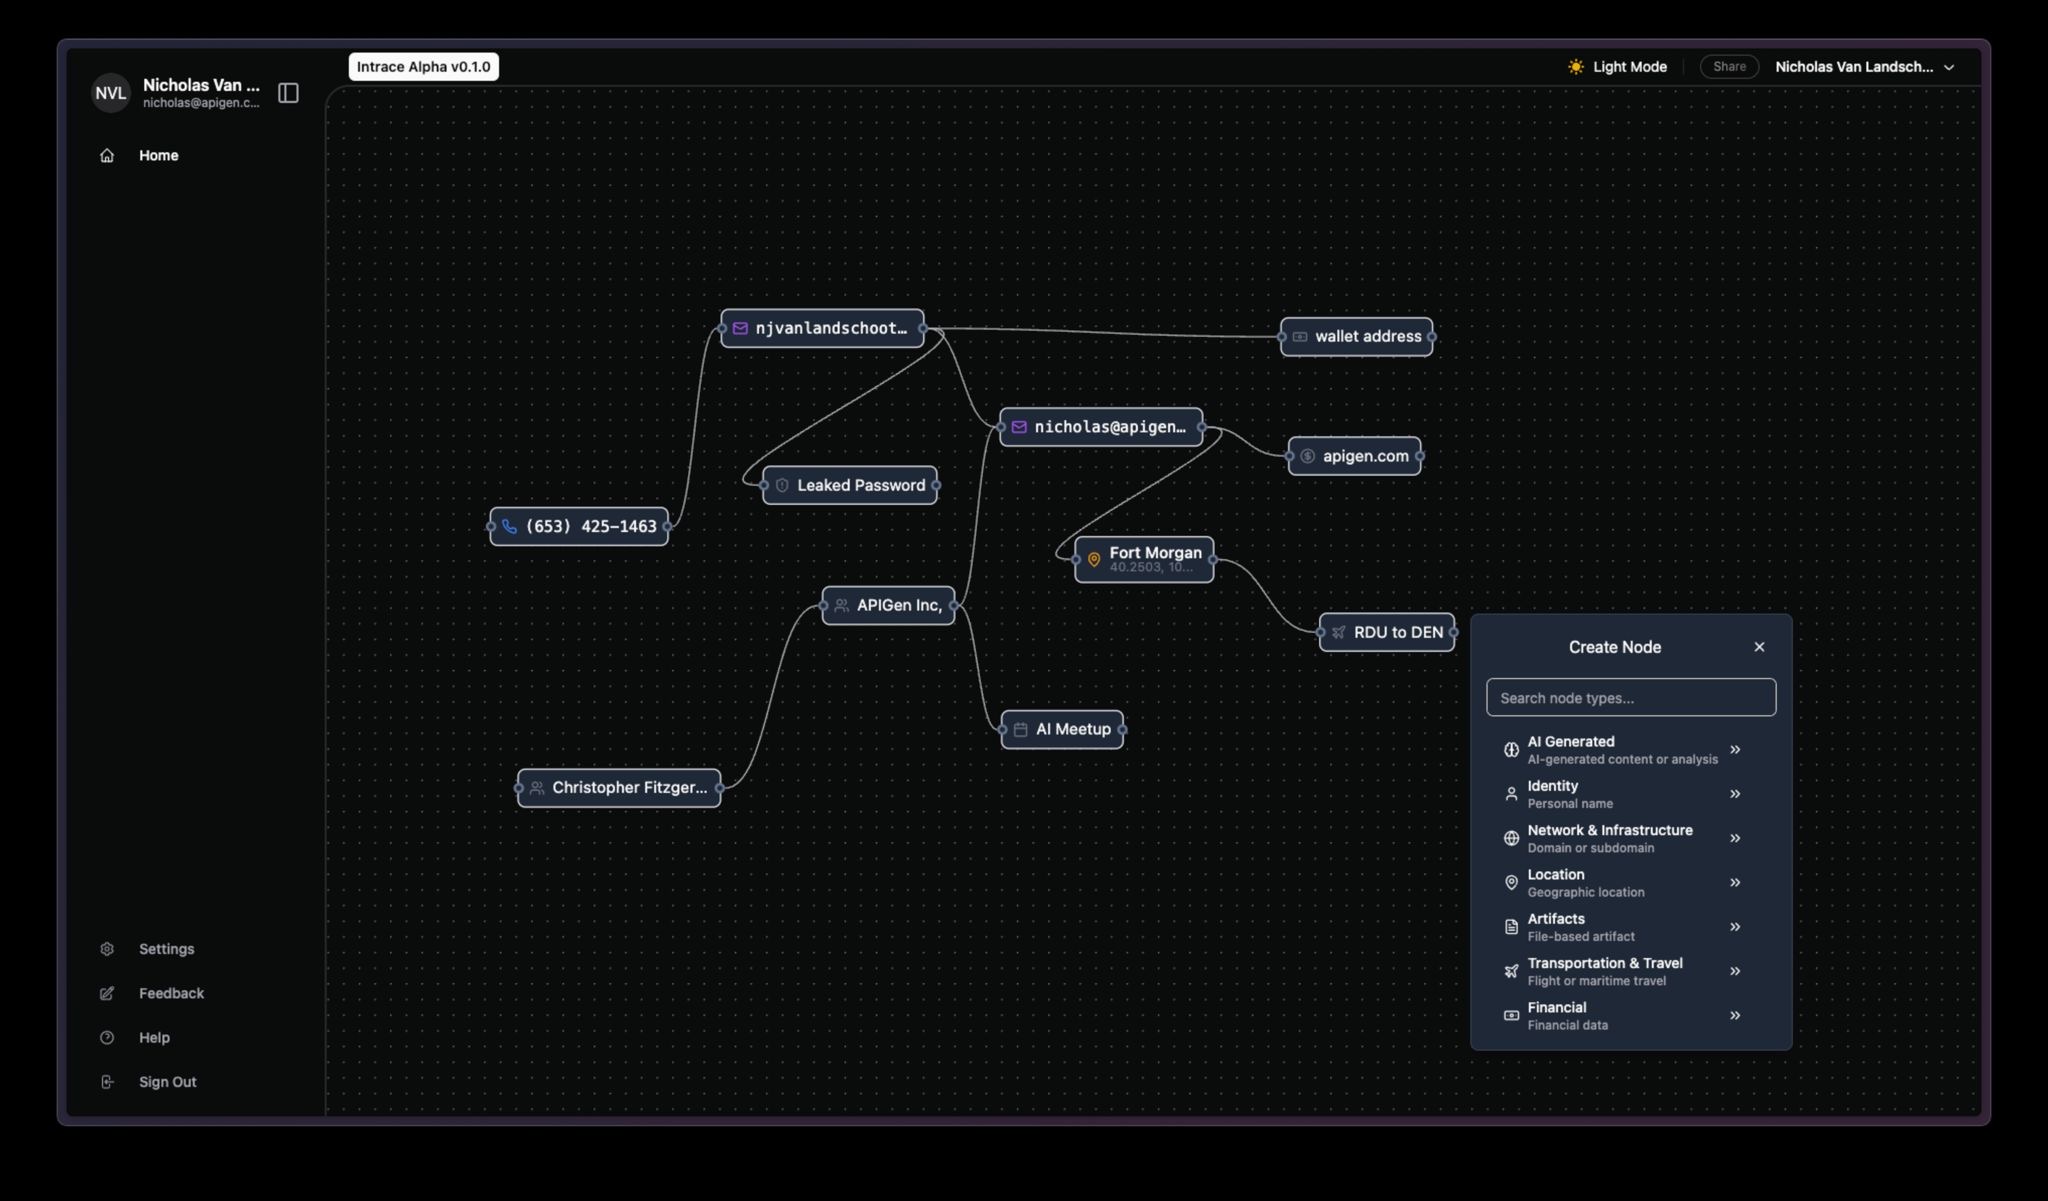Close the Create Node panel

point(1759,647)
